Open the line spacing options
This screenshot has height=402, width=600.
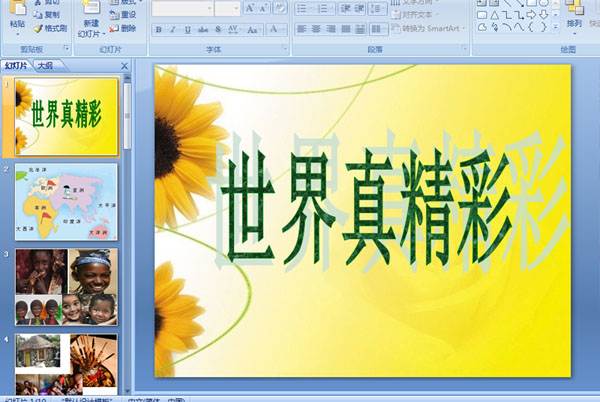point(378,8)
